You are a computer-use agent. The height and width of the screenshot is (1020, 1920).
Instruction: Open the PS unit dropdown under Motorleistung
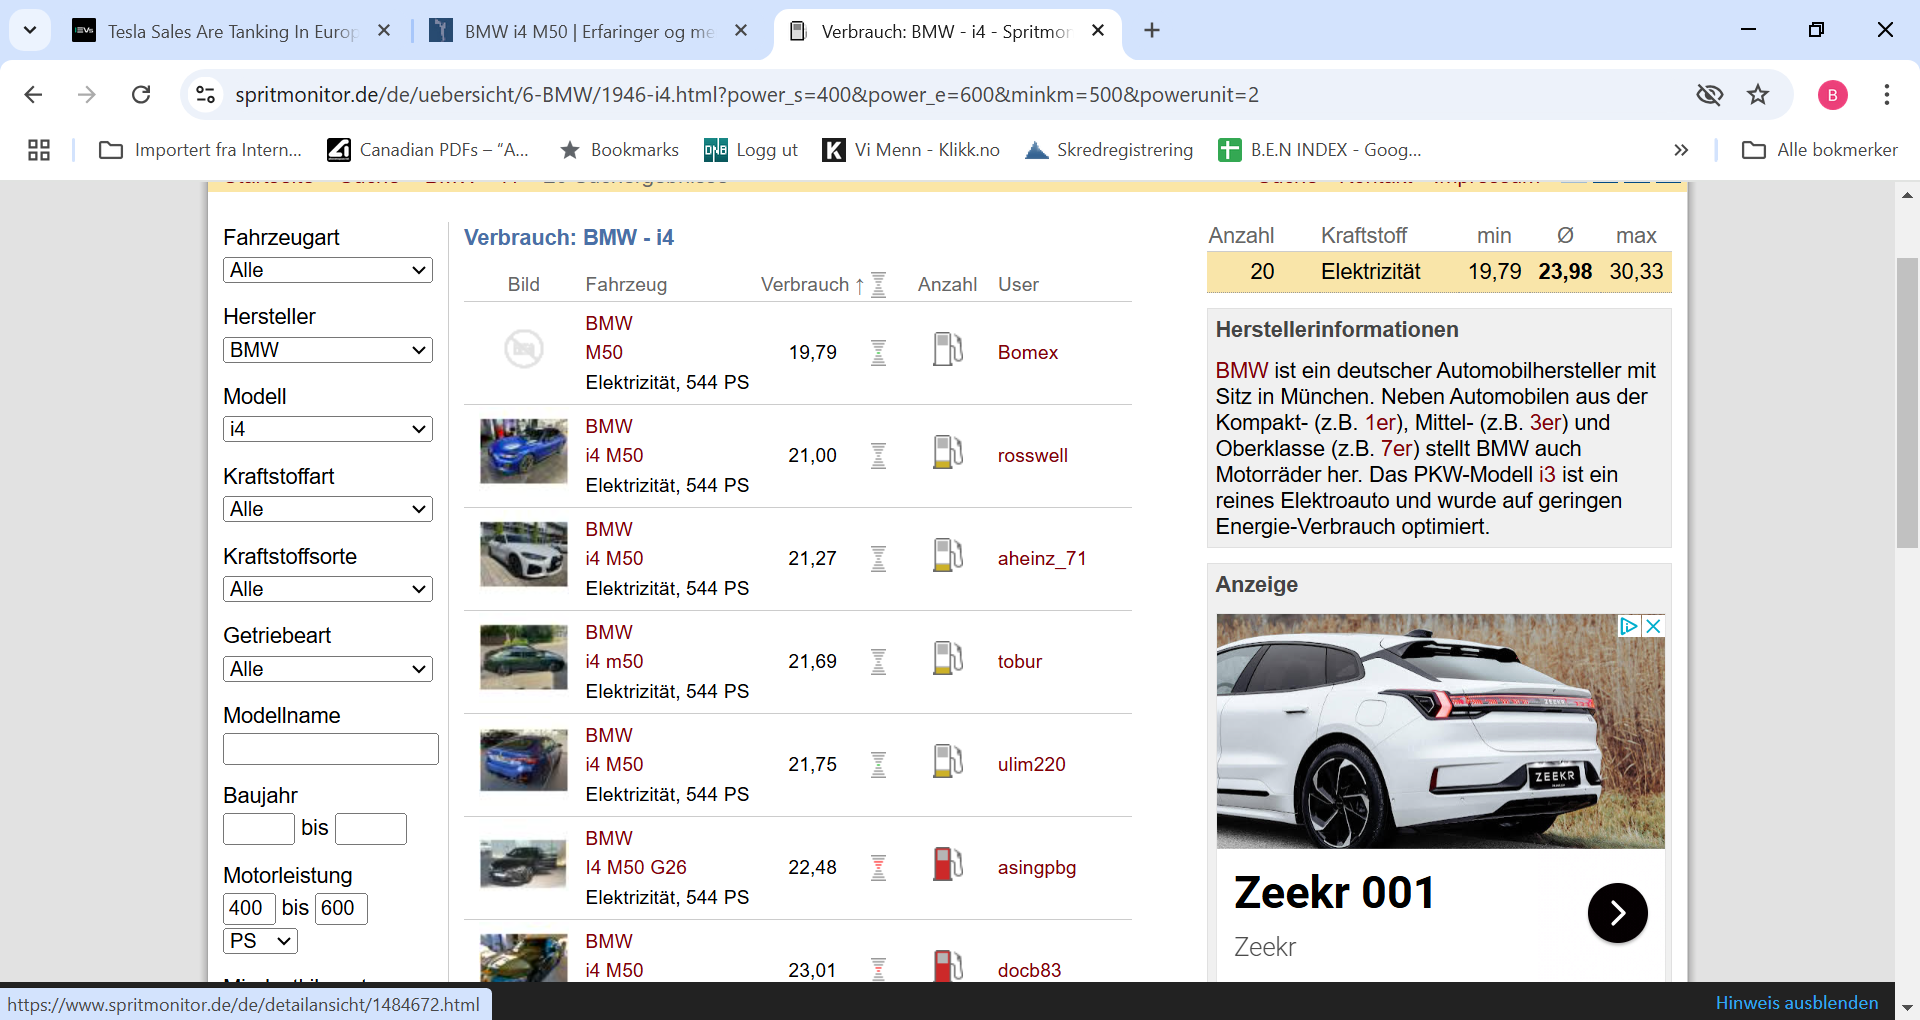[x=260, y=941]
